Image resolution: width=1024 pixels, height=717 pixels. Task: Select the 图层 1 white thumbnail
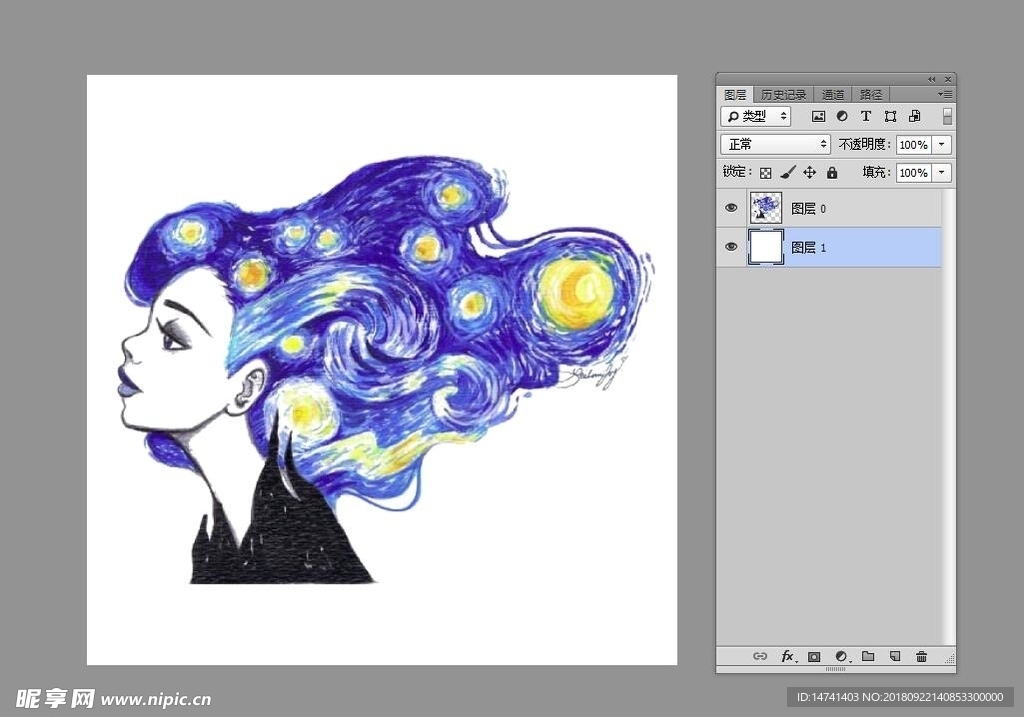[x=765, y=247]
